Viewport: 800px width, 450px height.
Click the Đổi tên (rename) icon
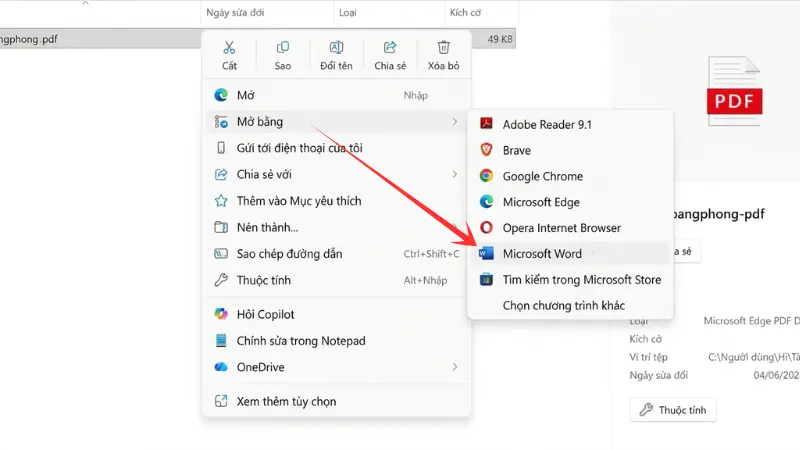(x=336, y=47)
